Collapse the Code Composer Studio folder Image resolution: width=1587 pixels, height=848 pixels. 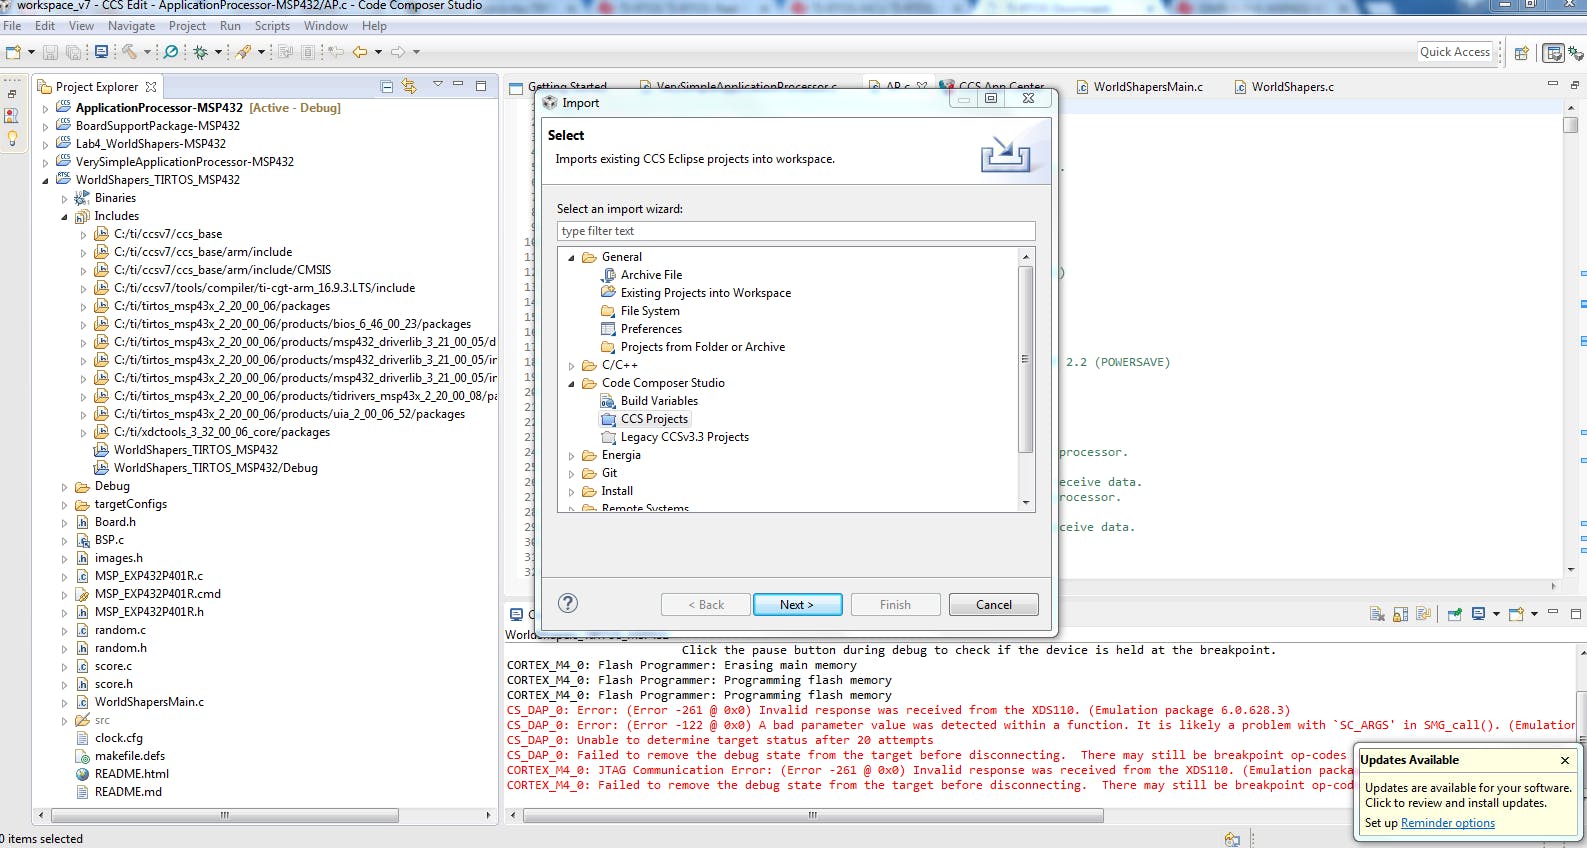point(572,384)
